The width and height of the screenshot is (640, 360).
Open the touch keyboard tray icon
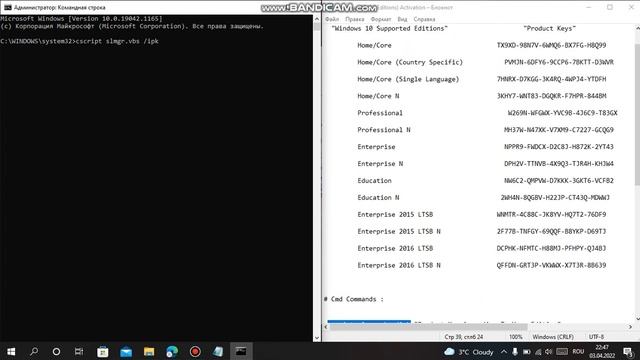click(x=562, y=352)
